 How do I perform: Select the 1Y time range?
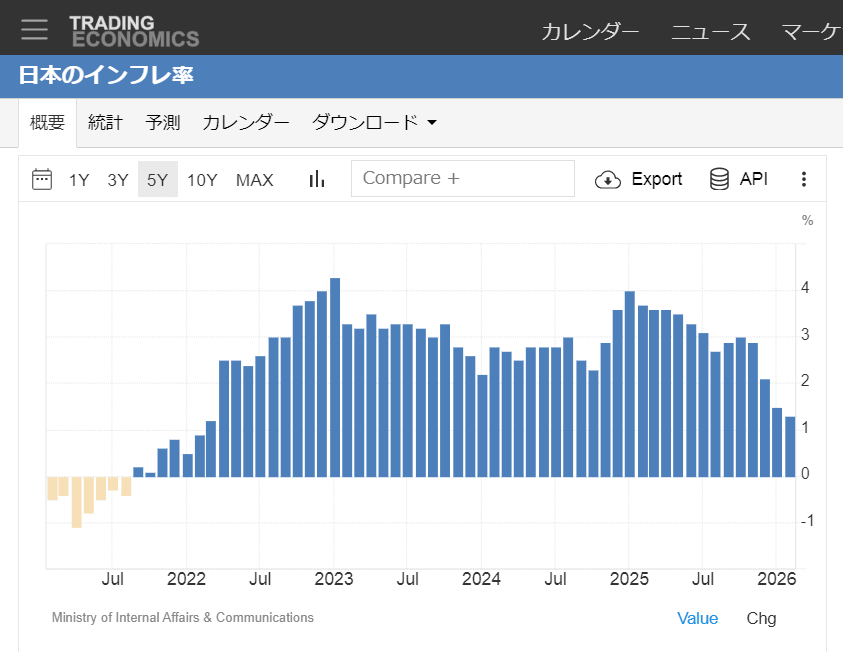[x=79, y=180]
